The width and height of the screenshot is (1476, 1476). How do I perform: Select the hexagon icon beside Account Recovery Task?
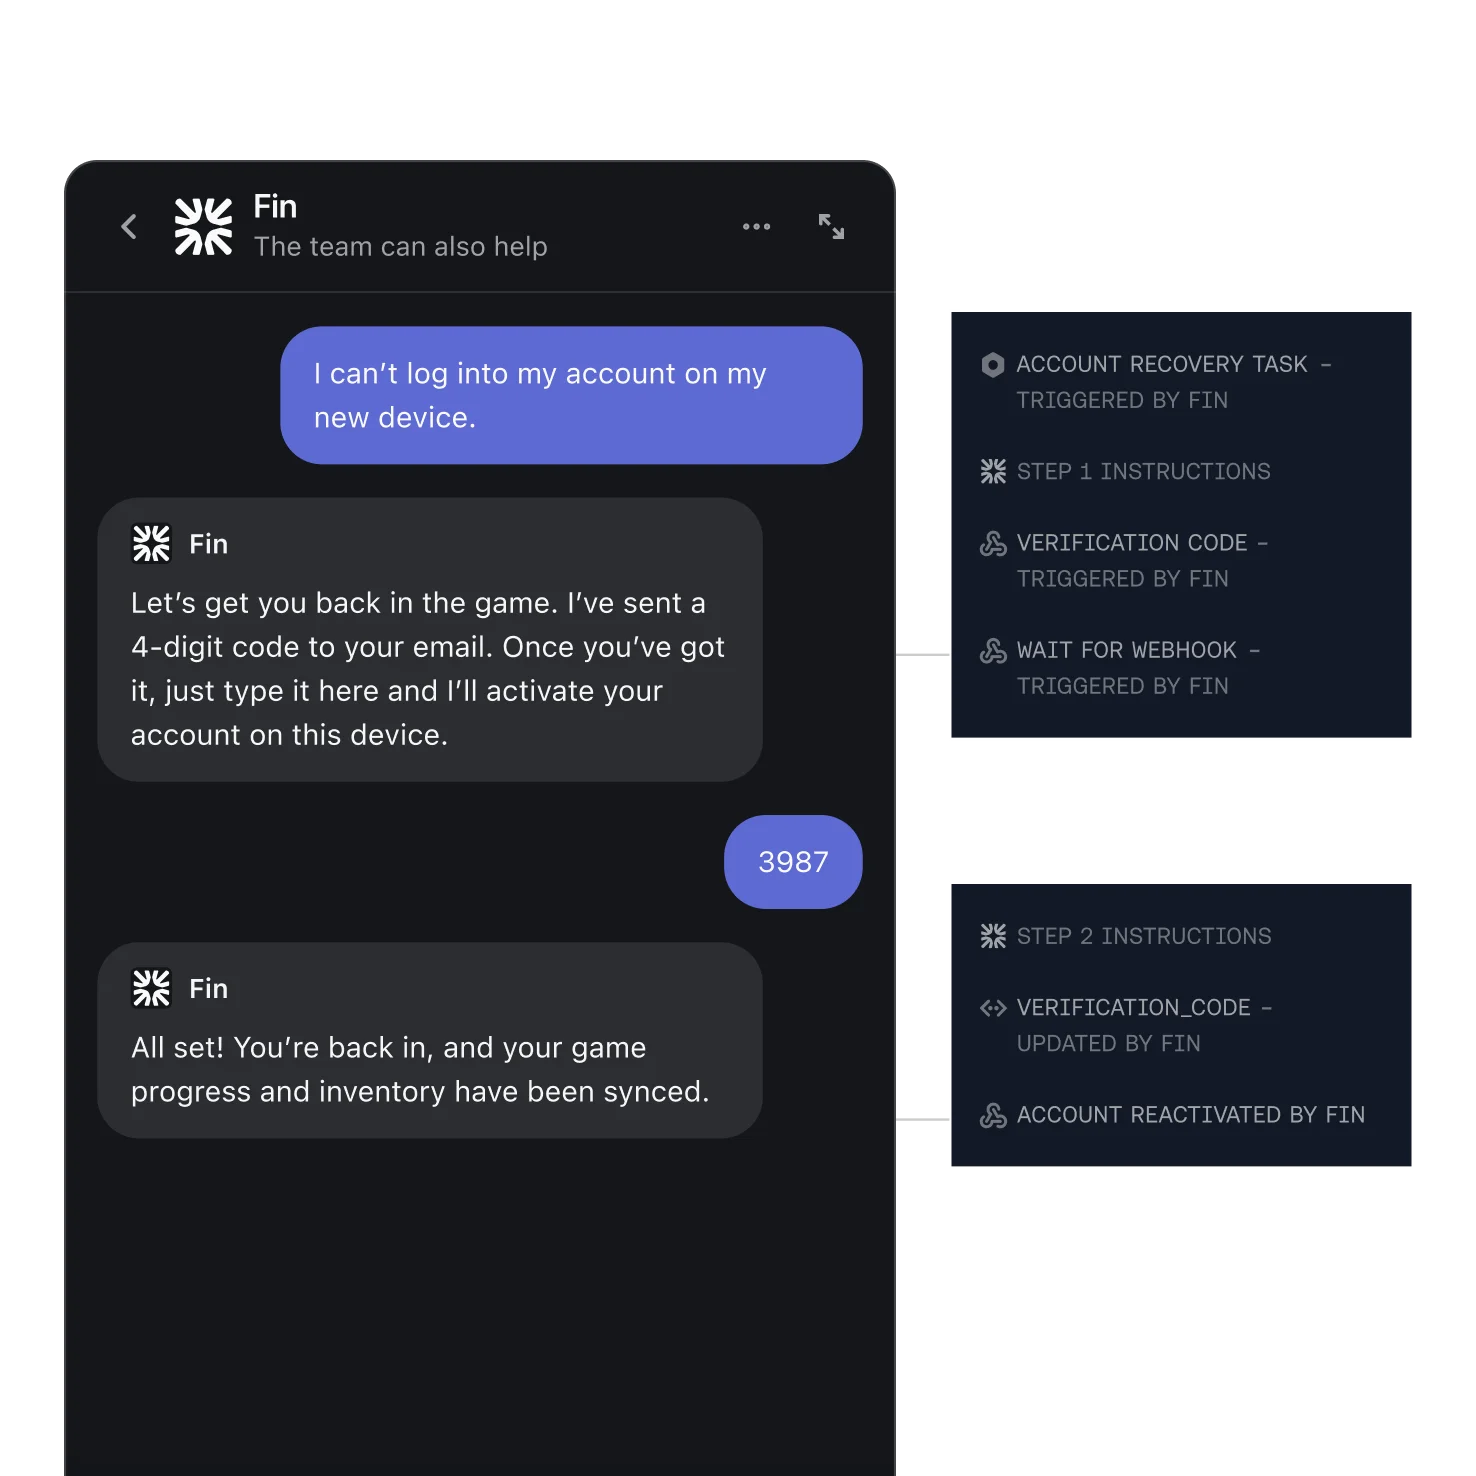[992, 365]
